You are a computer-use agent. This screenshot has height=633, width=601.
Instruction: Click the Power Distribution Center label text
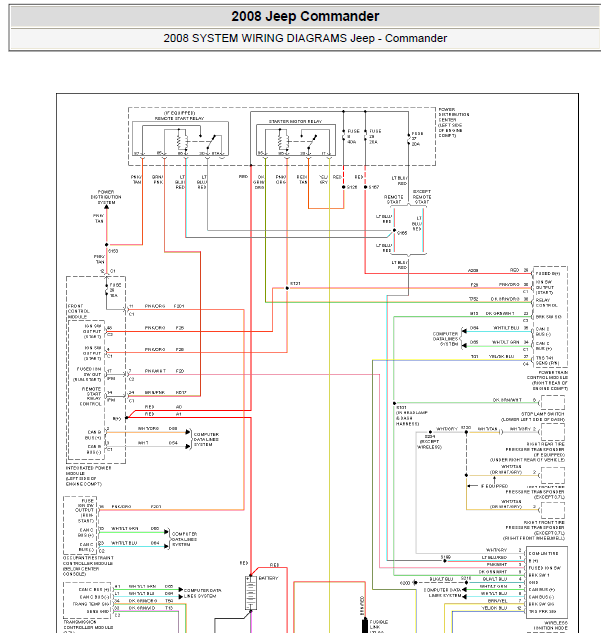pyautogui.click(x=454, y=122)
